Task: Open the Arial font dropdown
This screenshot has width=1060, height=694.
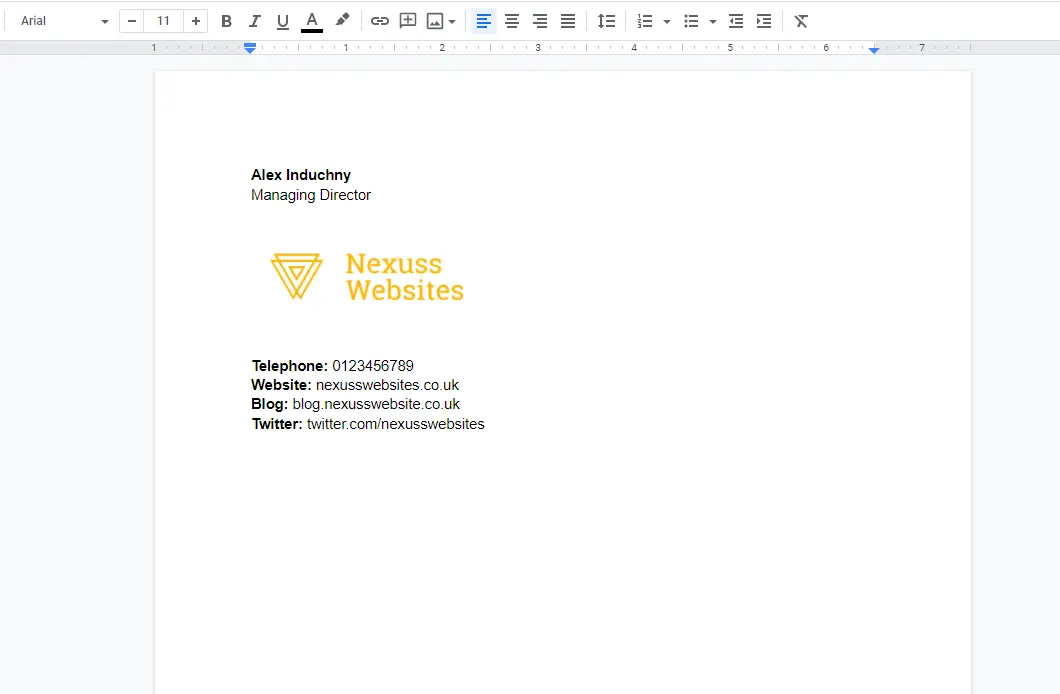Action: click(x=60, y=20)
